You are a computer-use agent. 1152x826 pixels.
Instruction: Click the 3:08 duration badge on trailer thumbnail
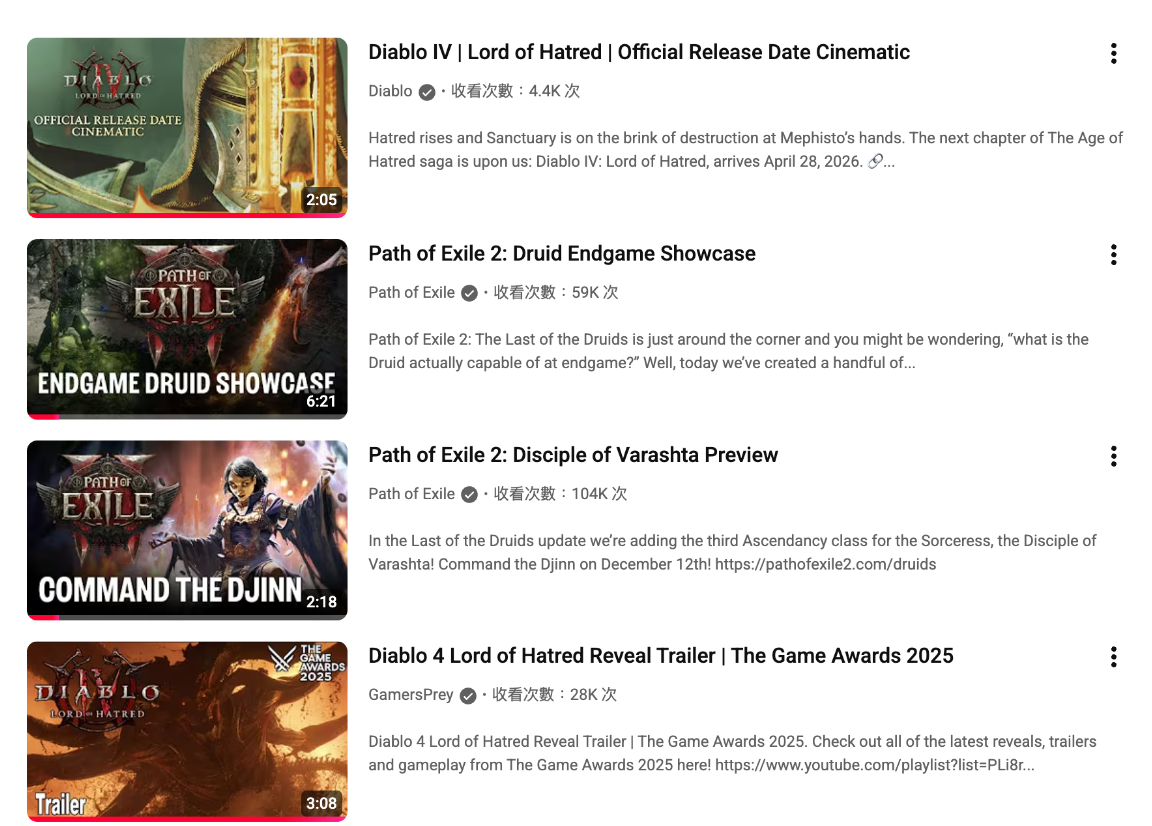click(x=322, y=803)
